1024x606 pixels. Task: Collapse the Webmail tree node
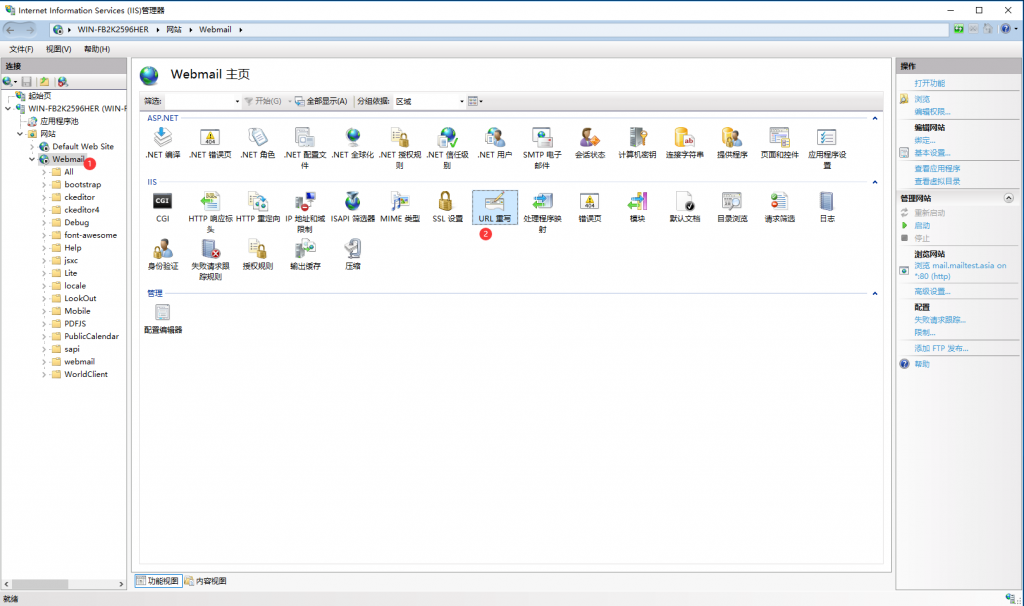tap(32, 159)
